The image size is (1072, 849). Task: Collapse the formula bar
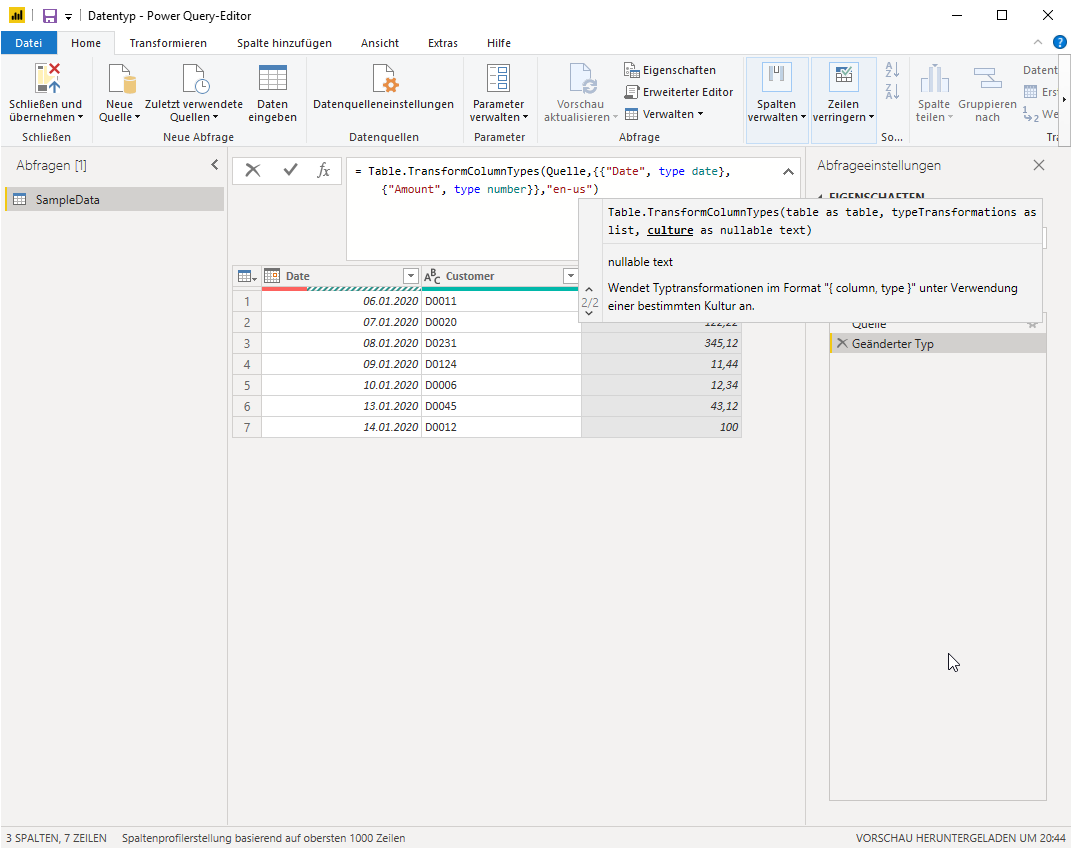coord(788,172)
